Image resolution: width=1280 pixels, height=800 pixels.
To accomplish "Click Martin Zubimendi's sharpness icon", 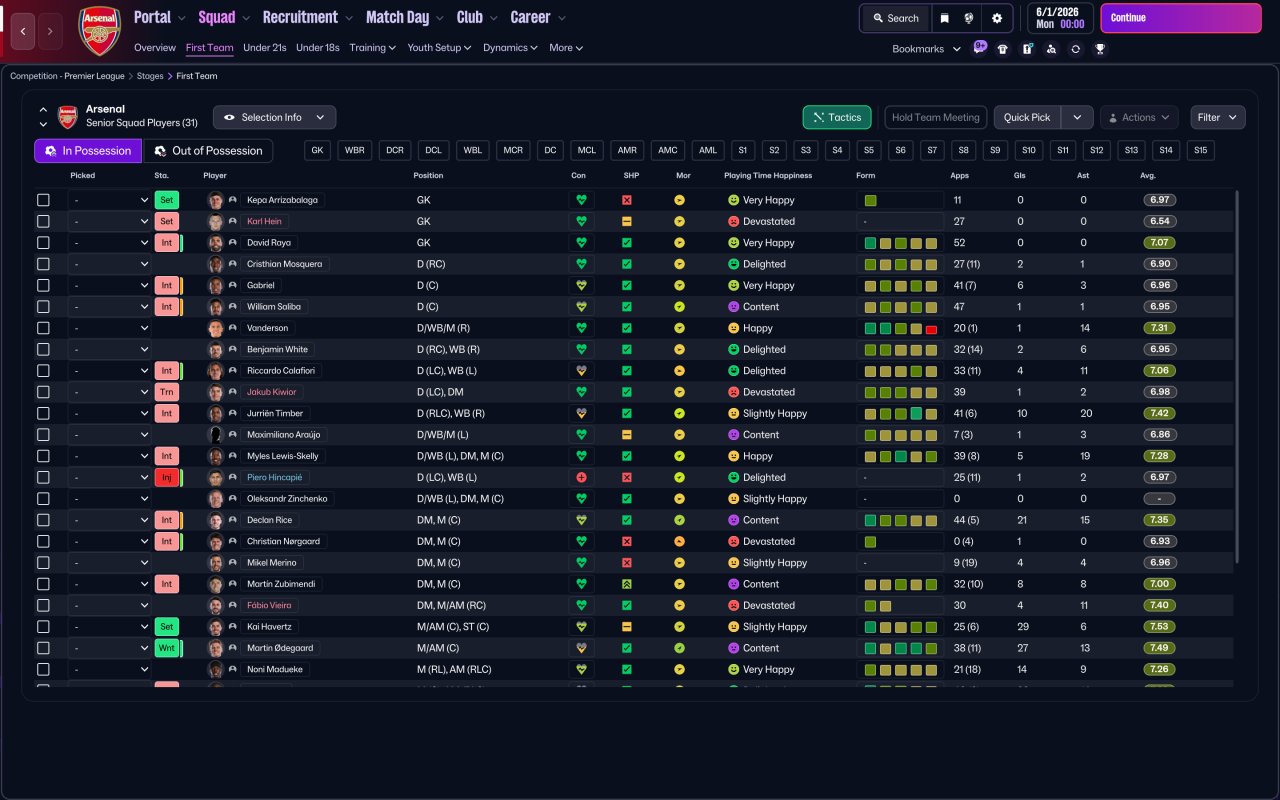I will point(627,584).
